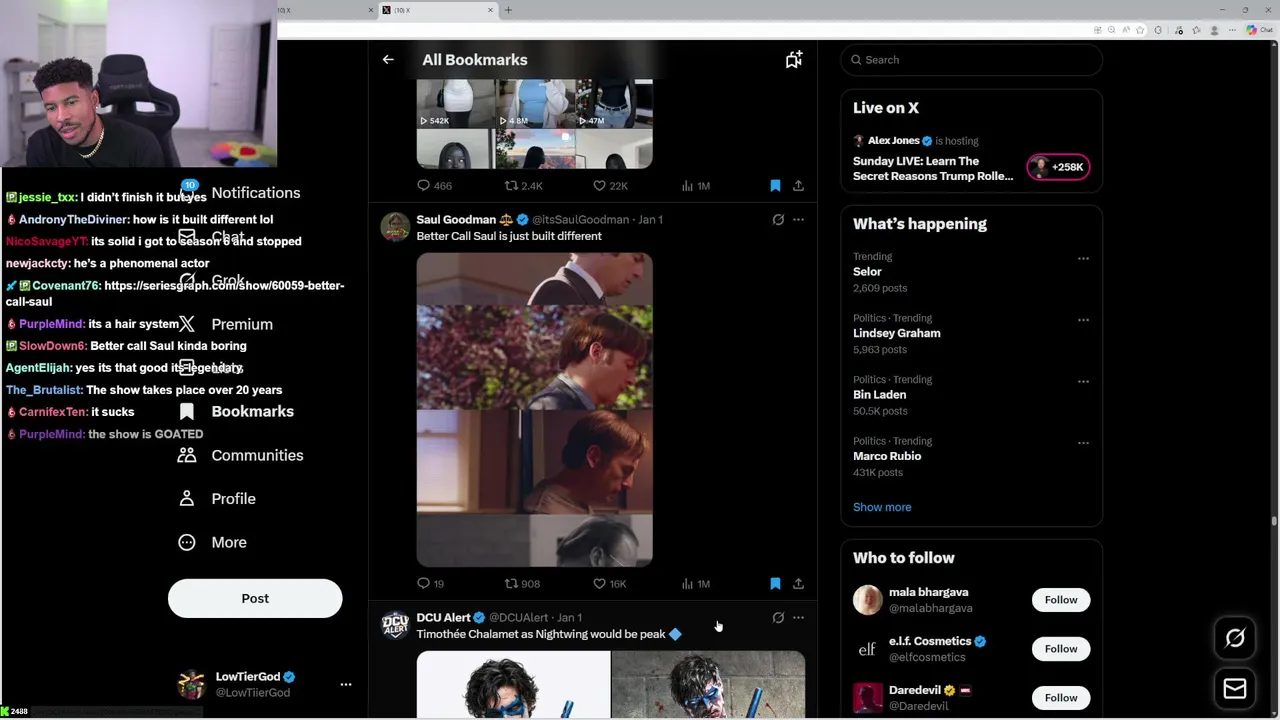Open LowTierGod account avatar
Image resolution: width=1280 pixels, height=720 pixels.
tap(191, 685)
